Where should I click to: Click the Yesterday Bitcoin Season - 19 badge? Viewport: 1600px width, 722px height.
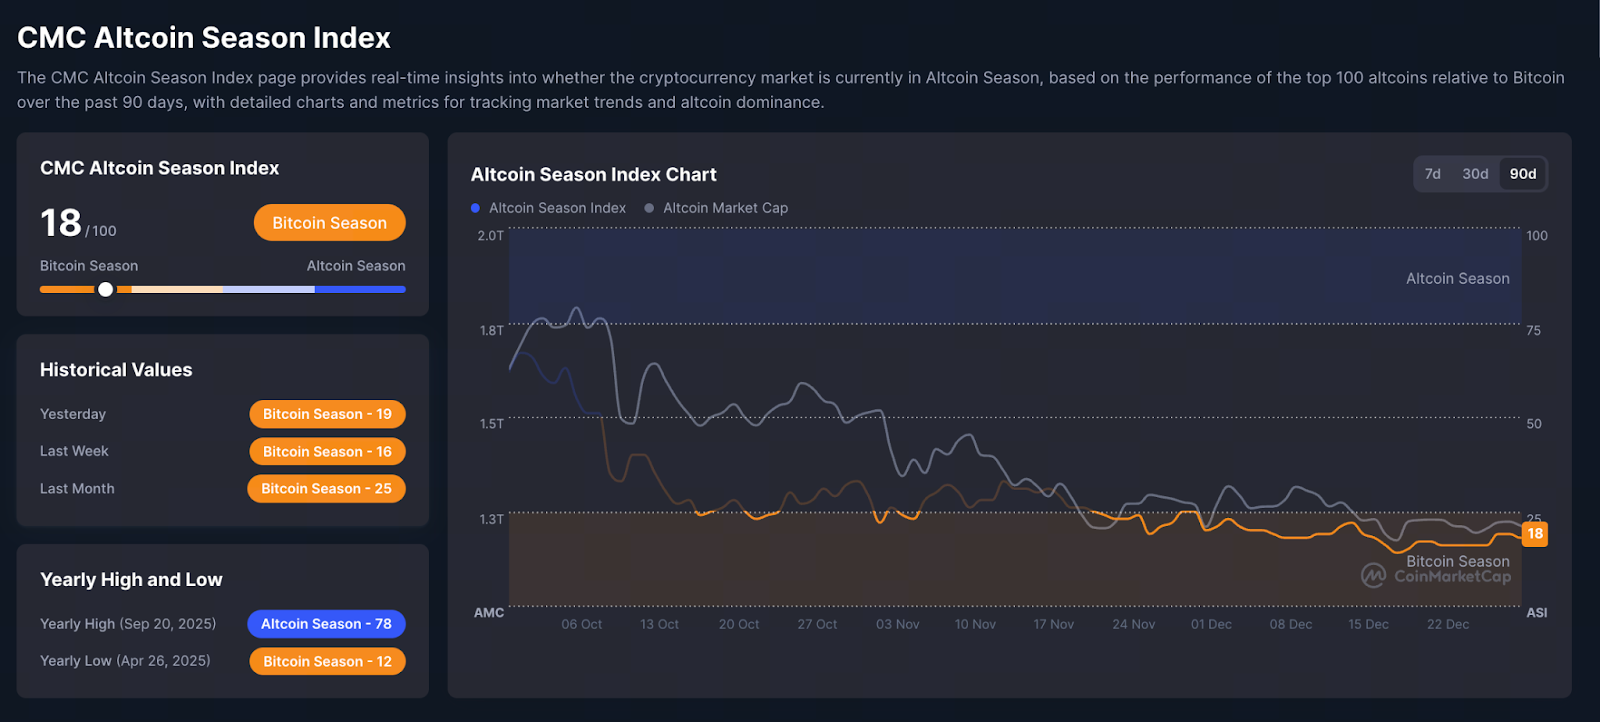327,414
